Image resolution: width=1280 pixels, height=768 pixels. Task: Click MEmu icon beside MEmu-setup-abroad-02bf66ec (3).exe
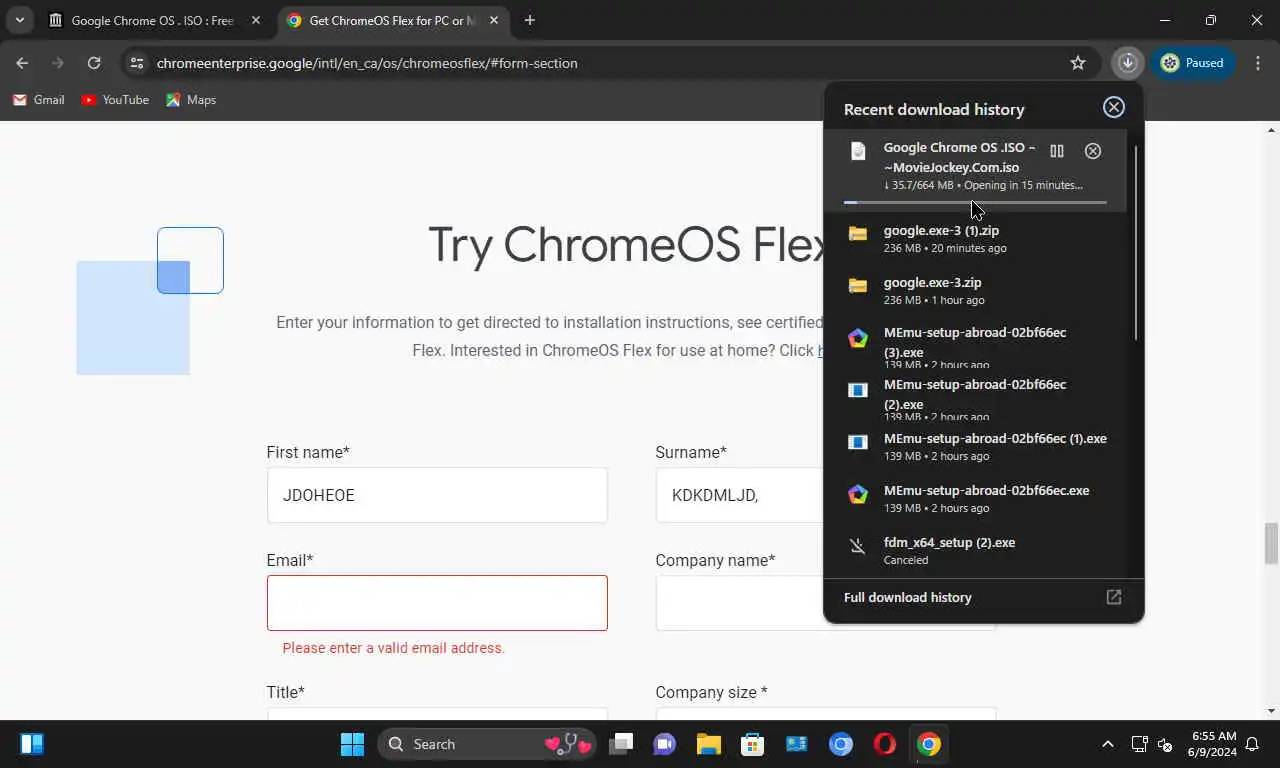(x=858, y=338)
